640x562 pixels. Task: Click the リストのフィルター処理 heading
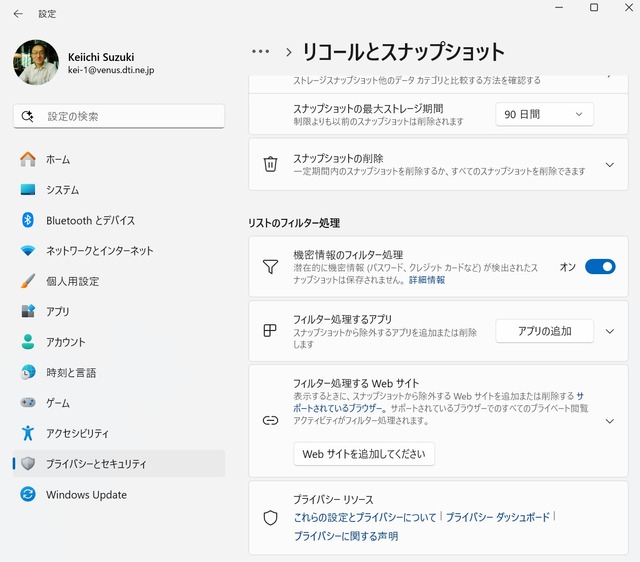pyautogui.click(x=294, y=223)
